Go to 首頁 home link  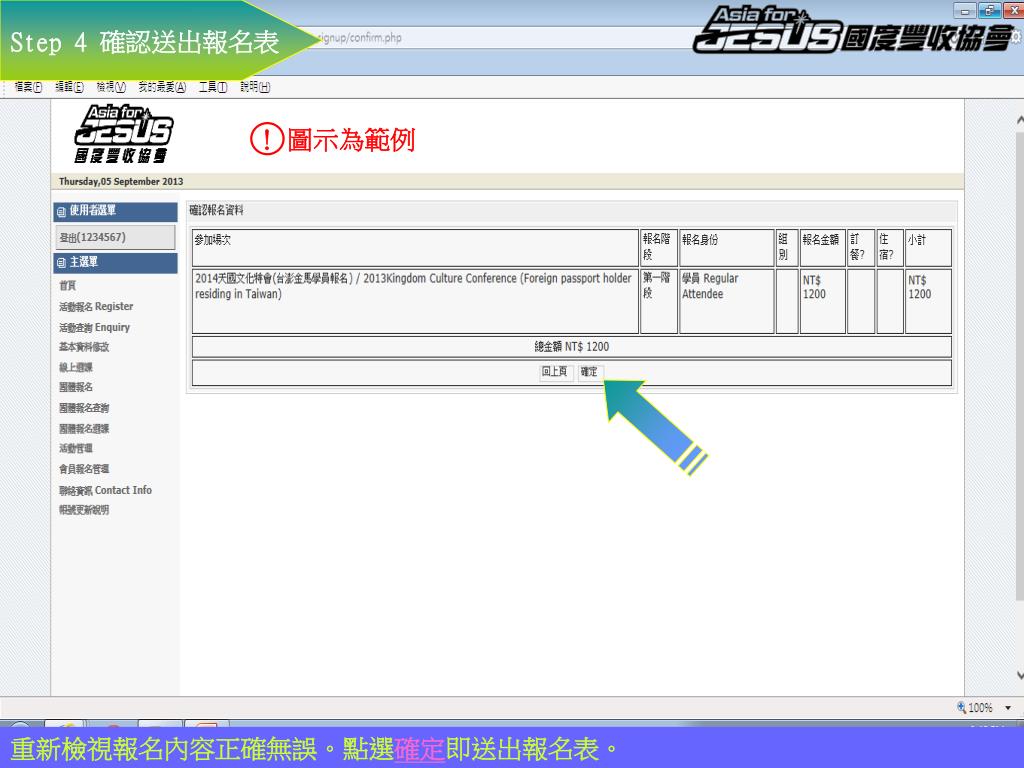pos(67,286)
